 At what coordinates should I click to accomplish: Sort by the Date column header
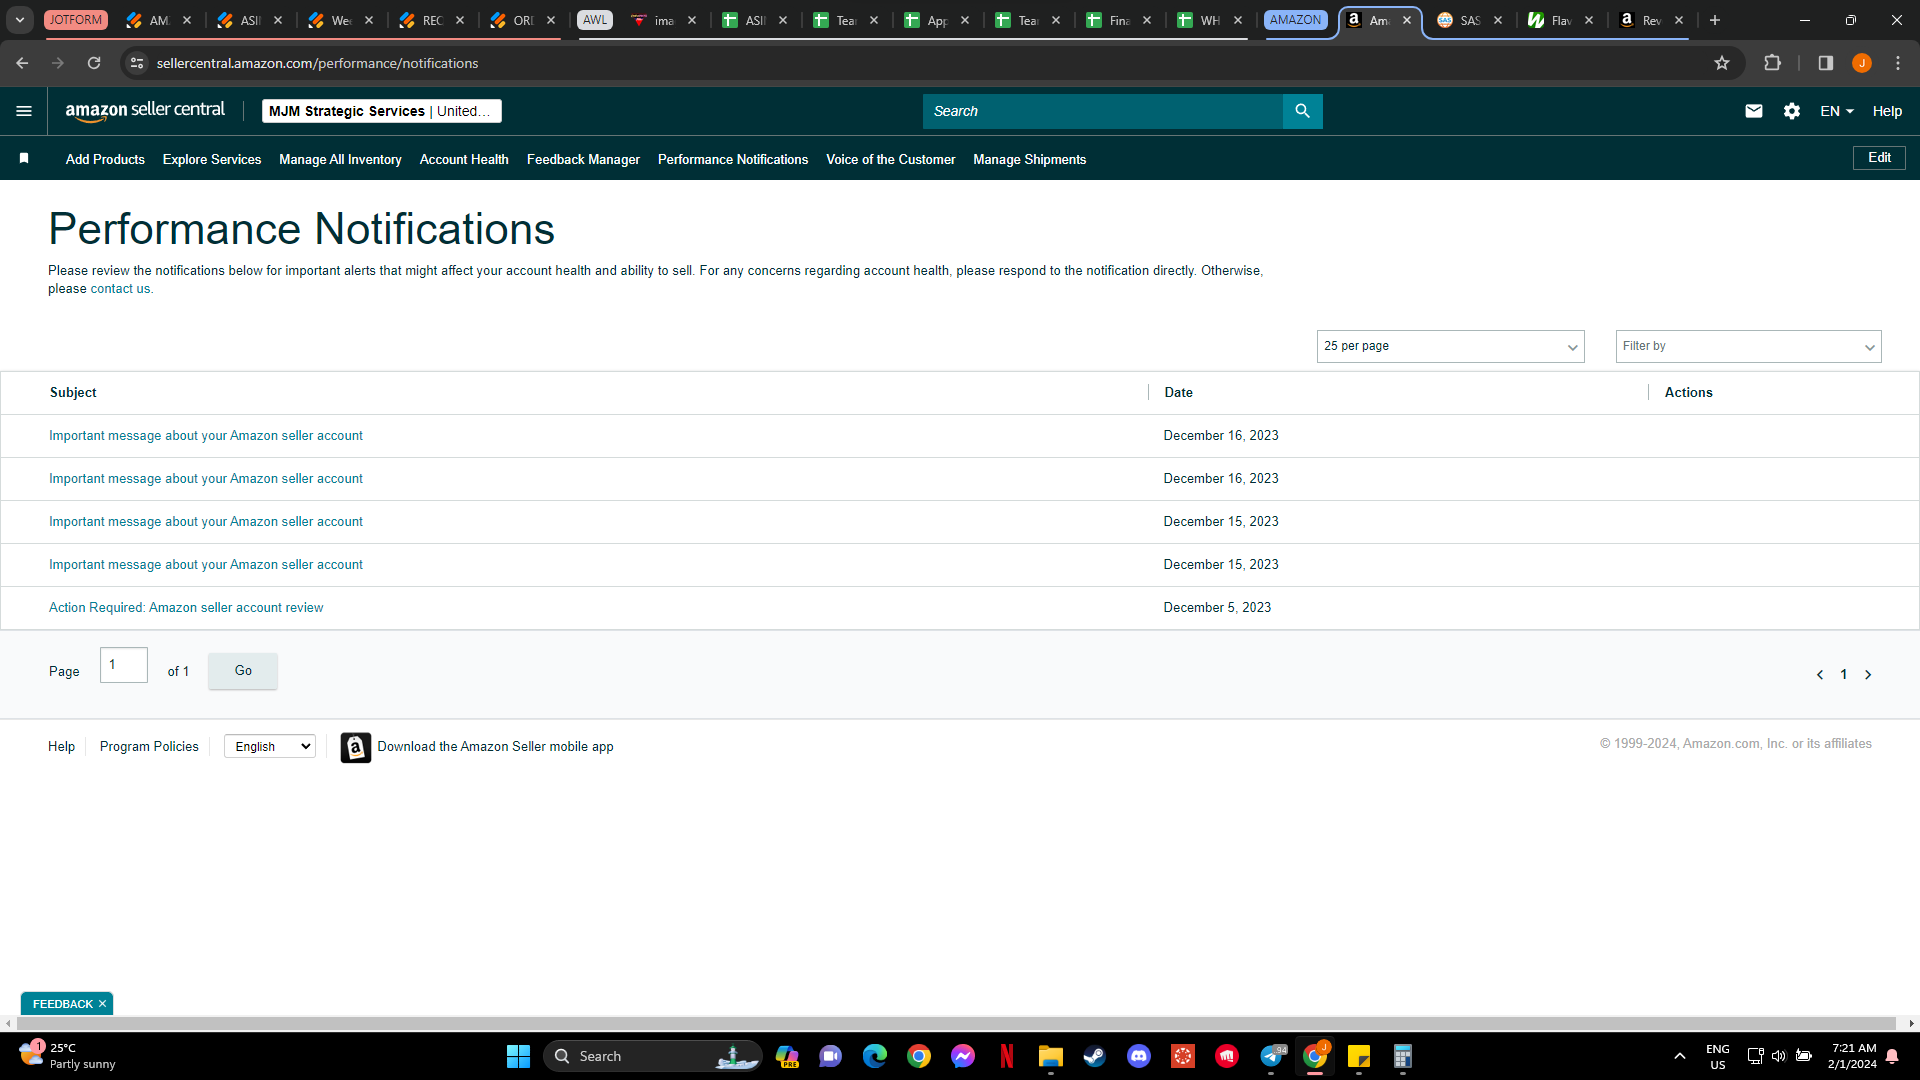(x=1178, y=393)
